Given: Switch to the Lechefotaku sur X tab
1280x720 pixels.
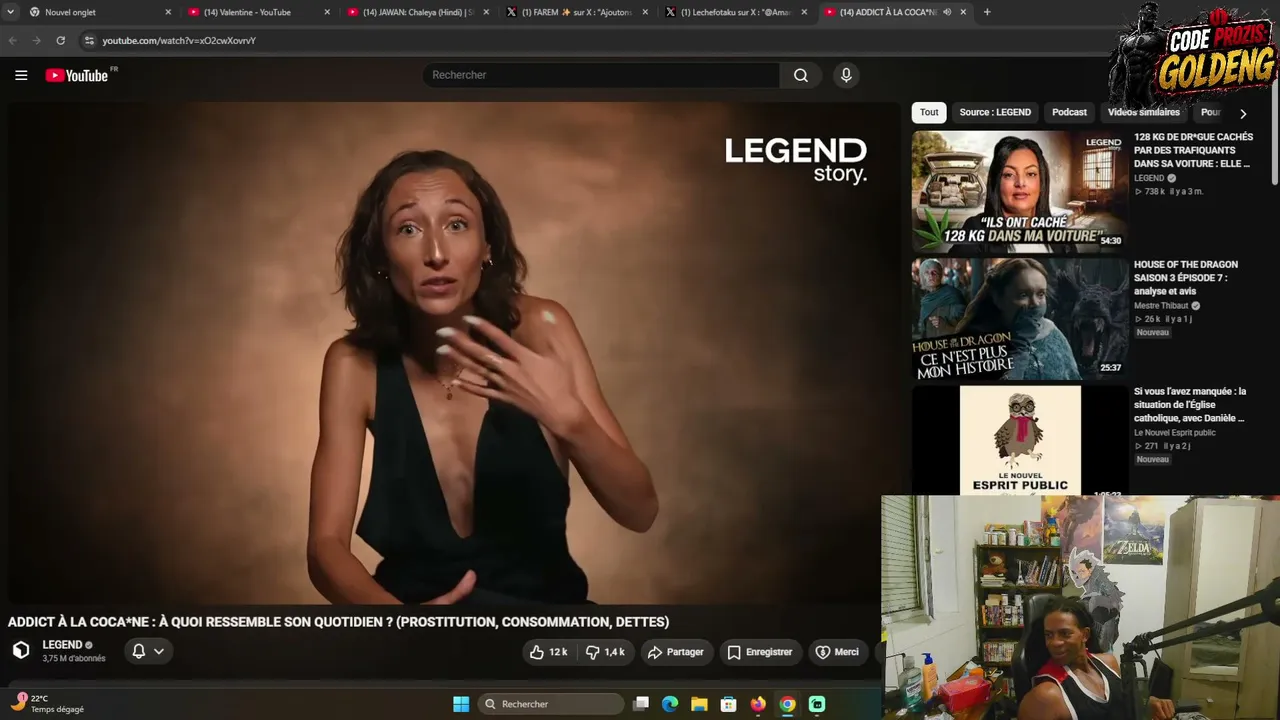Looking at the screenshot, I should (x=735, y=12).
